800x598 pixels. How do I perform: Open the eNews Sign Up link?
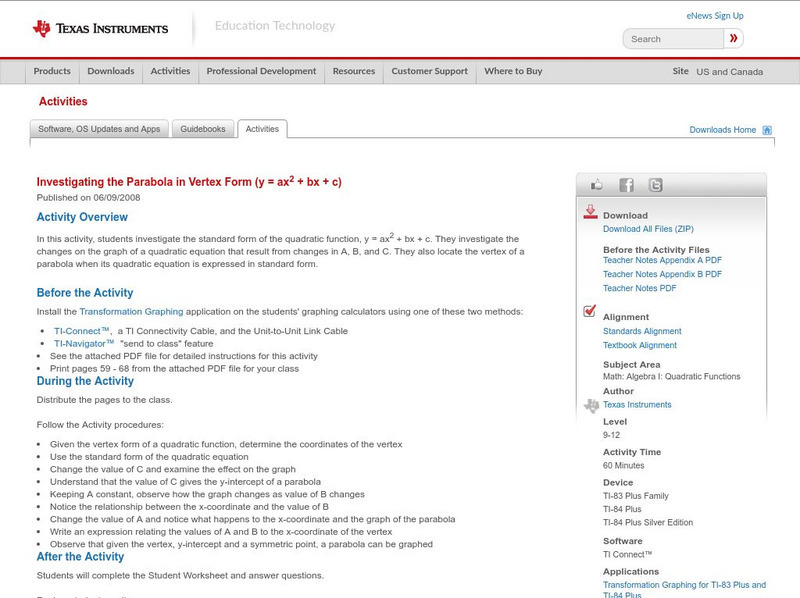click(715, 16)
